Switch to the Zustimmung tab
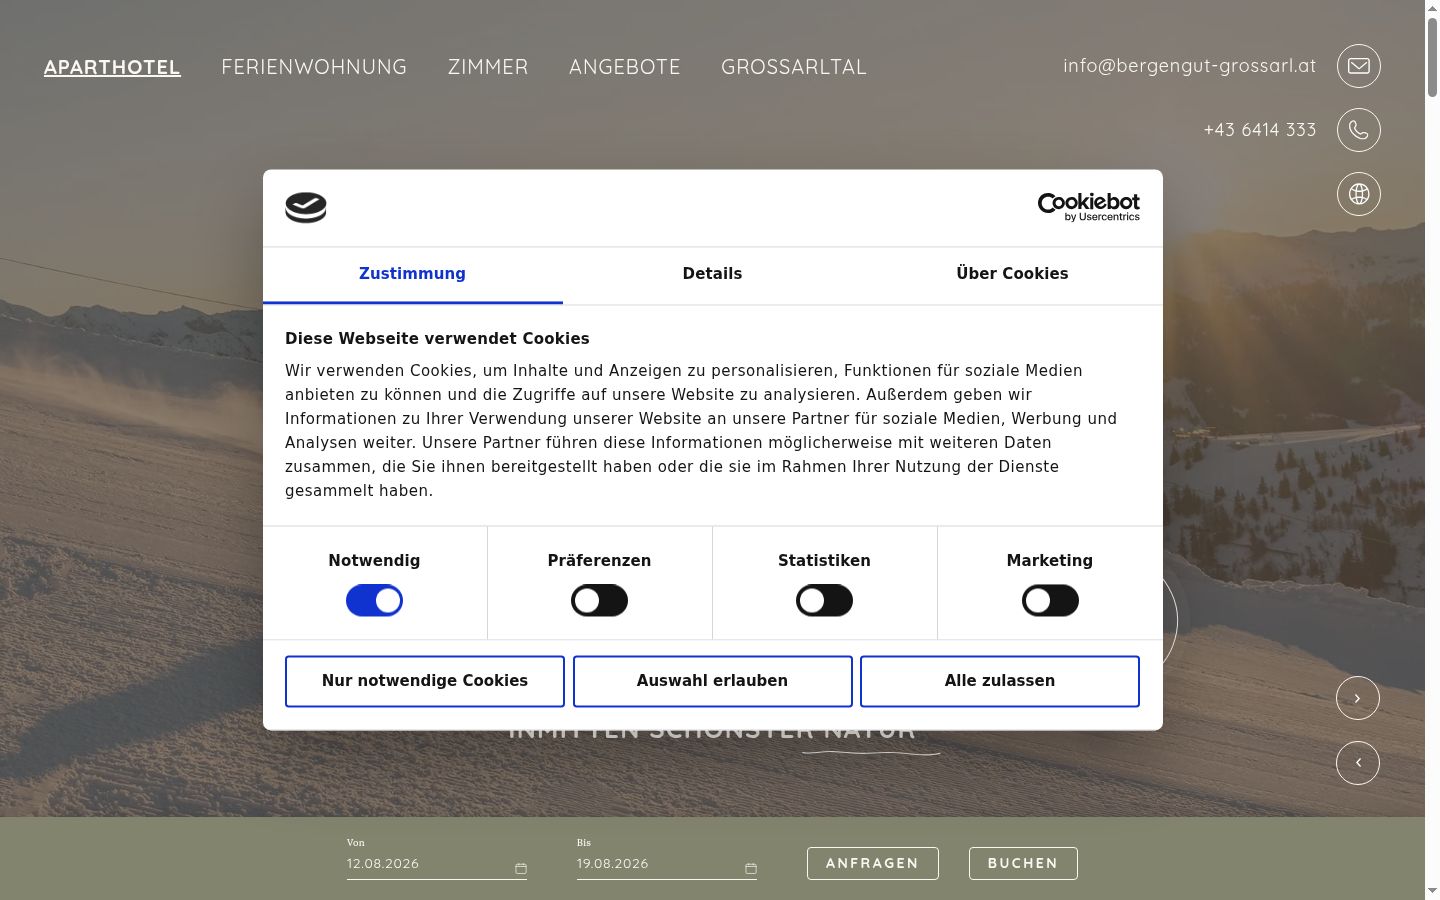This screenshot has height=900, width=1440. [x=412, y=274]
